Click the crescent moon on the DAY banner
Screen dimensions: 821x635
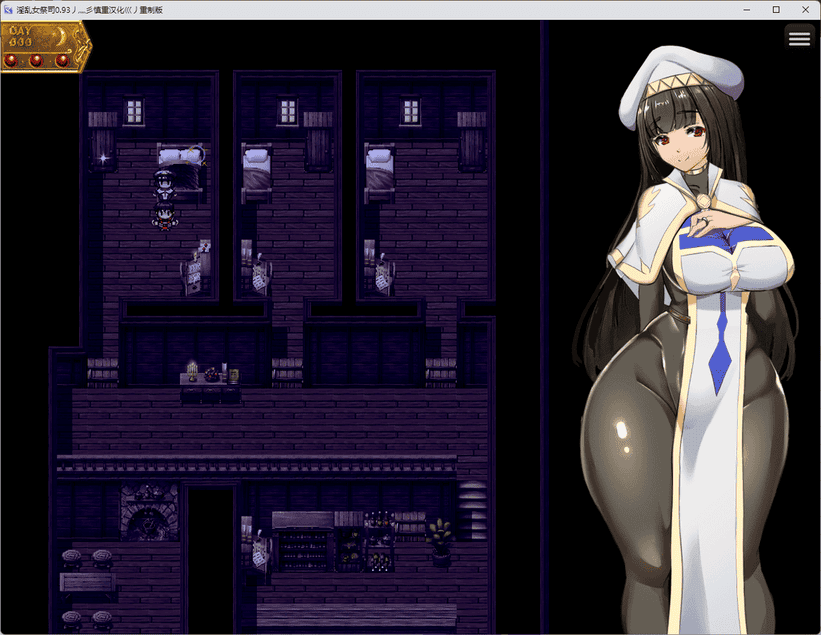pos(61,38)
